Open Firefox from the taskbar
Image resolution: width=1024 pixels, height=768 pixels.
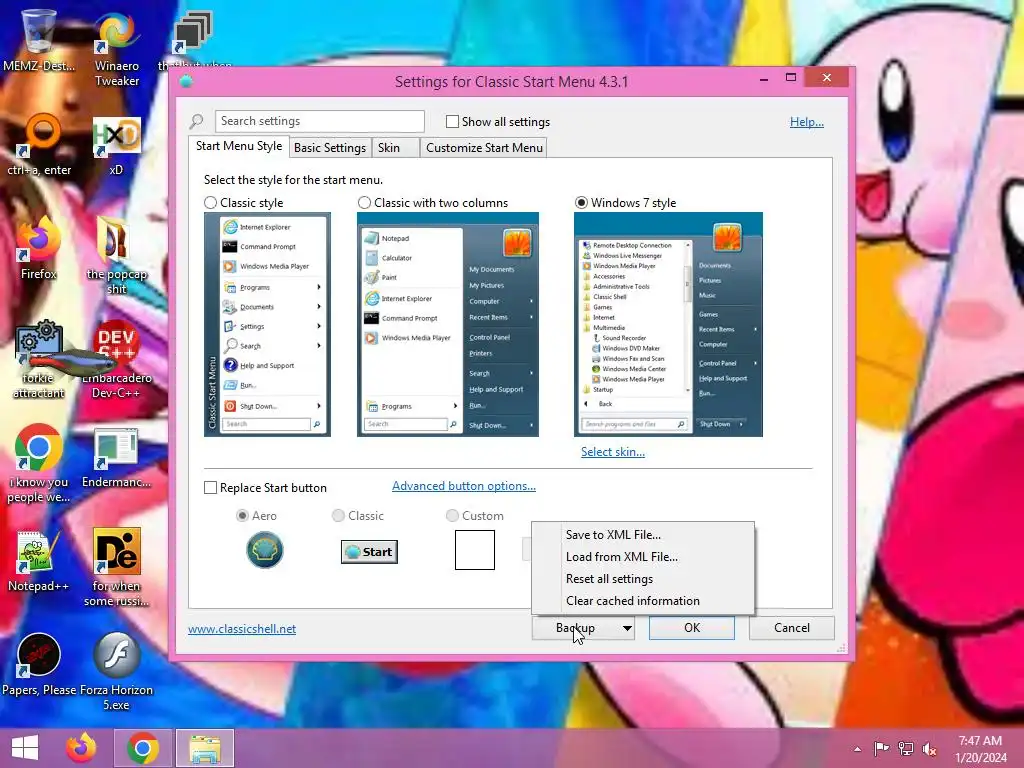(81, 748)
